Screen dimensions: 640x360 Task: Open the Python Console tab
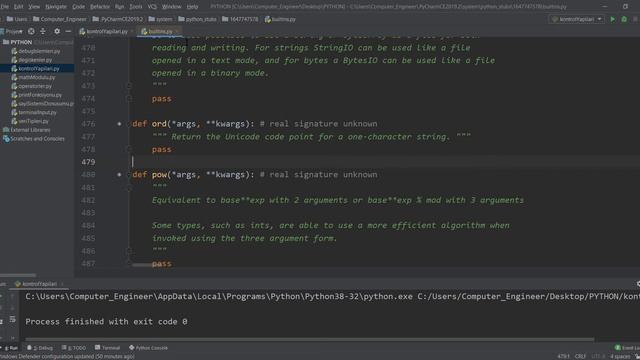[x=148, y=348]
